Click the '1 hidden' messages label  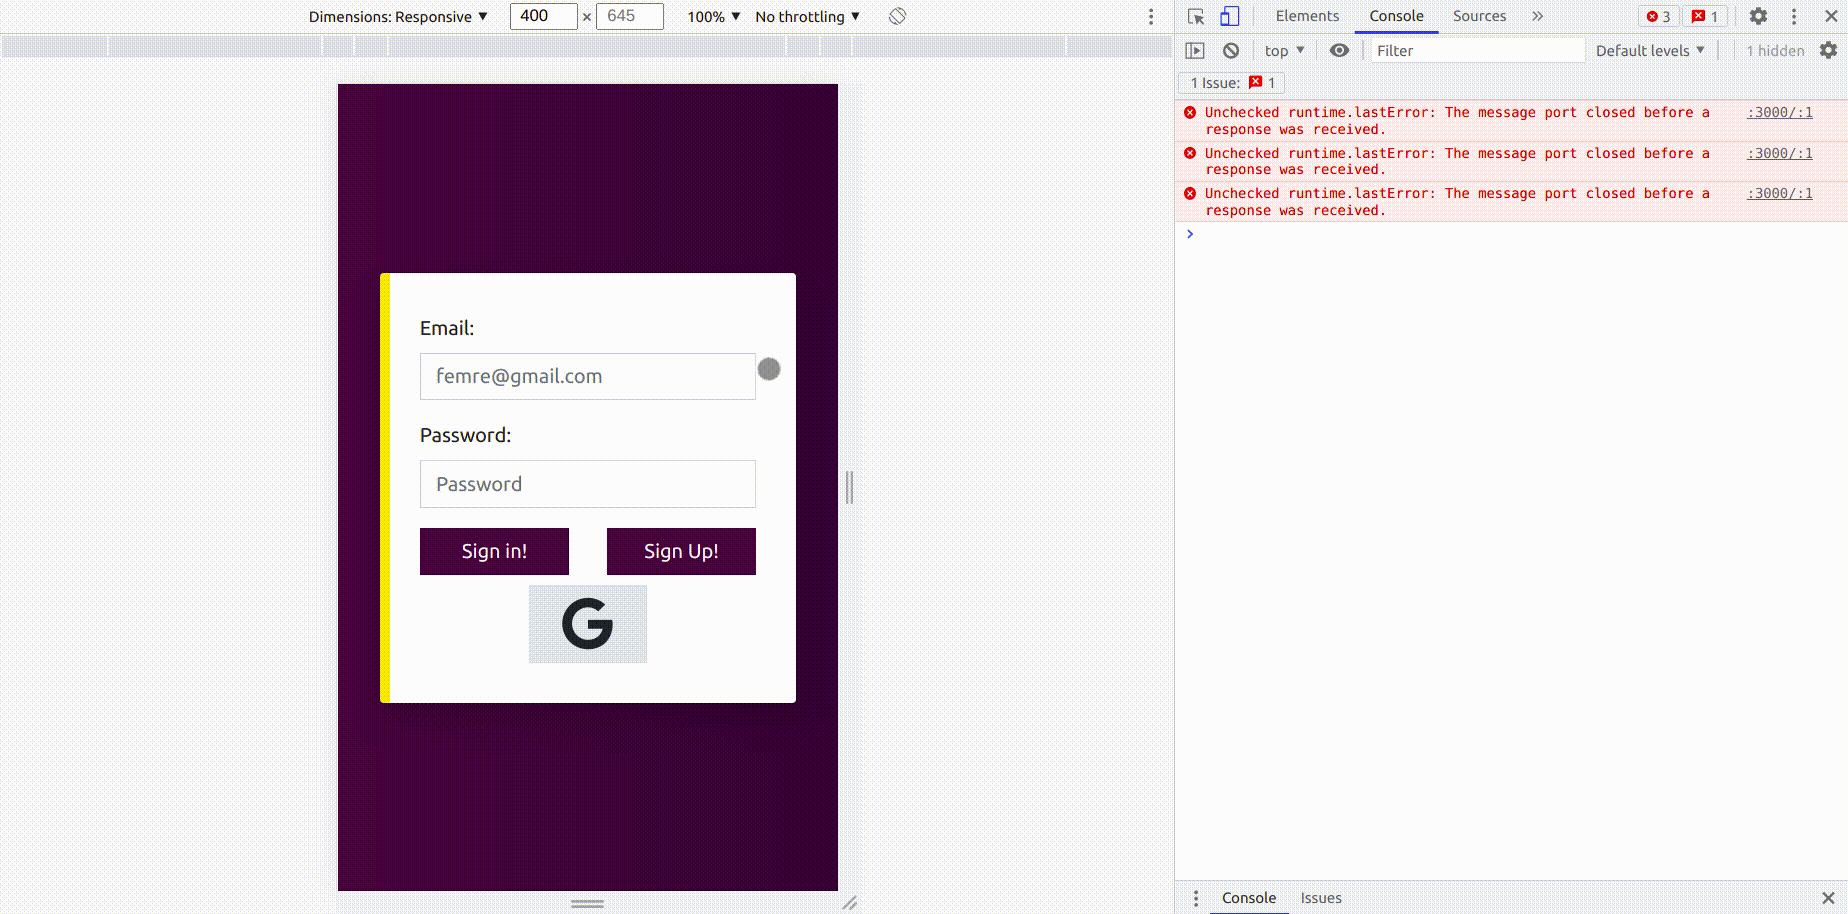coord(1775,50)
